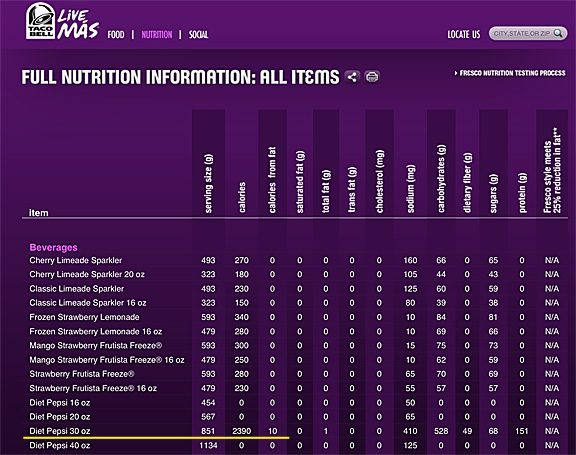This screenshot has width=576, height=455.
Task: Click the carbohydrates (g) column header
Action: tap(441, 178)
